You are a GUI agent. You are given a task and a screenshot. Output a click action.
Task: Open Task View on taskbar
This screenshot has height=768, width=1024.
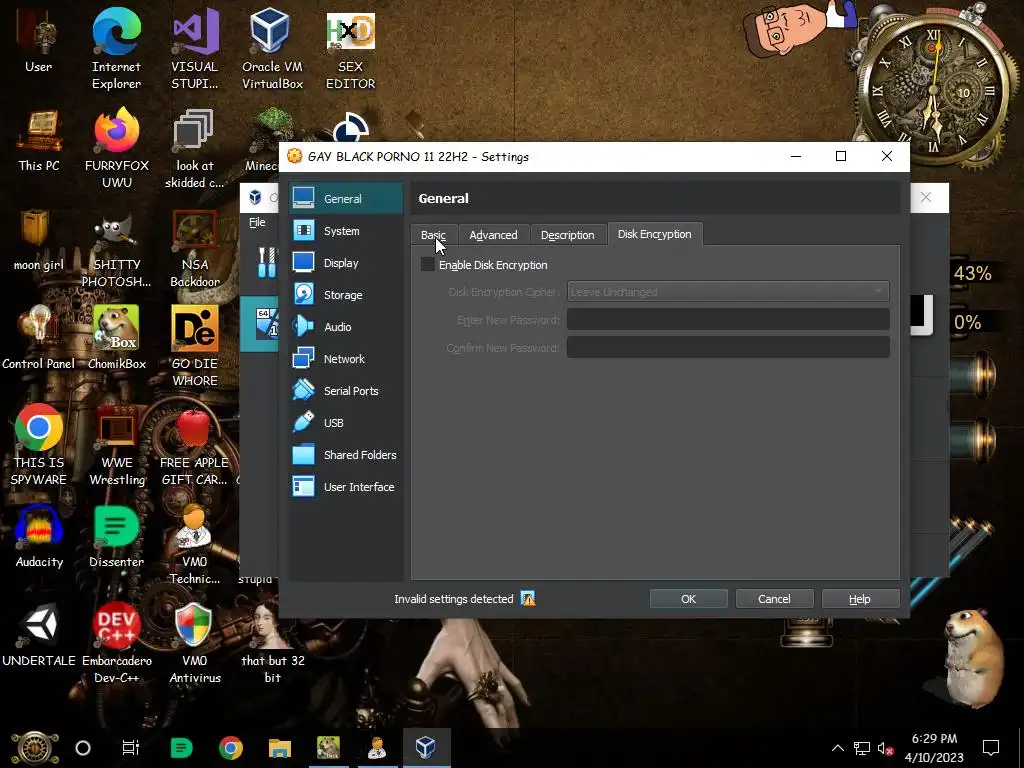pyautogui.click(x=131, y=748)
